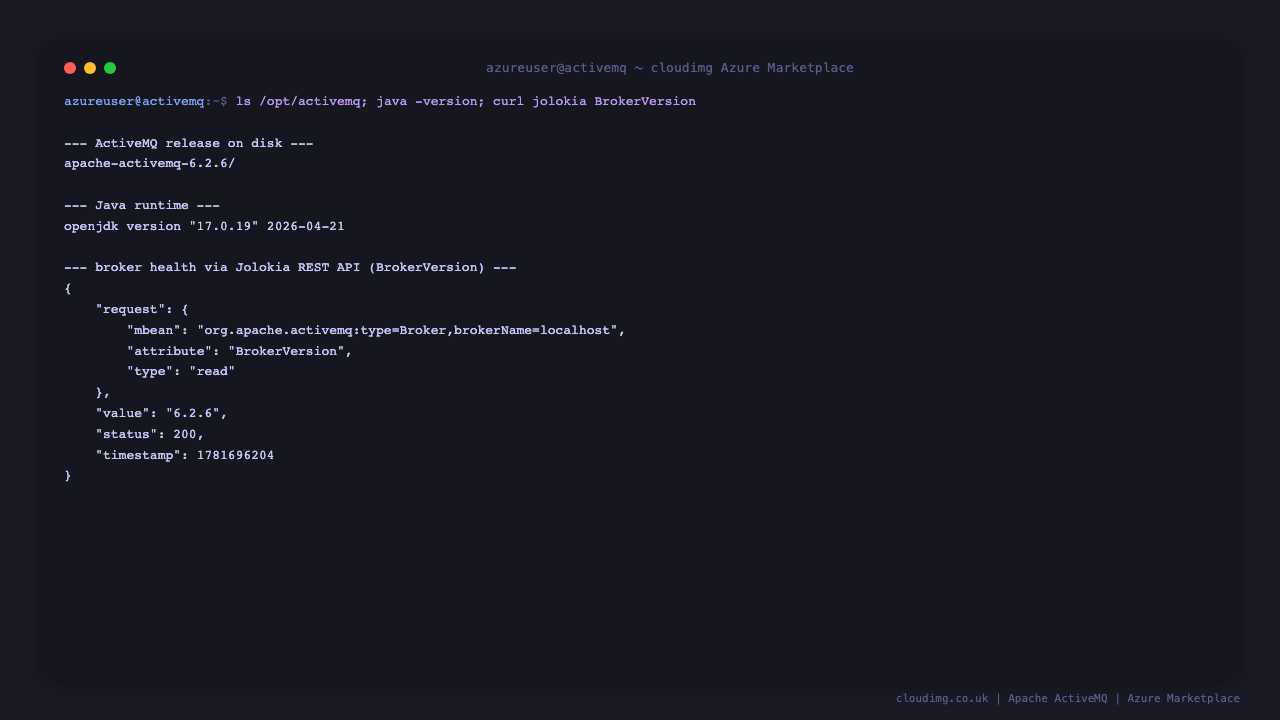
Task: Click the '--- ActiveMQ release on disk ---' heading
Action: click(x=189, y=144)
